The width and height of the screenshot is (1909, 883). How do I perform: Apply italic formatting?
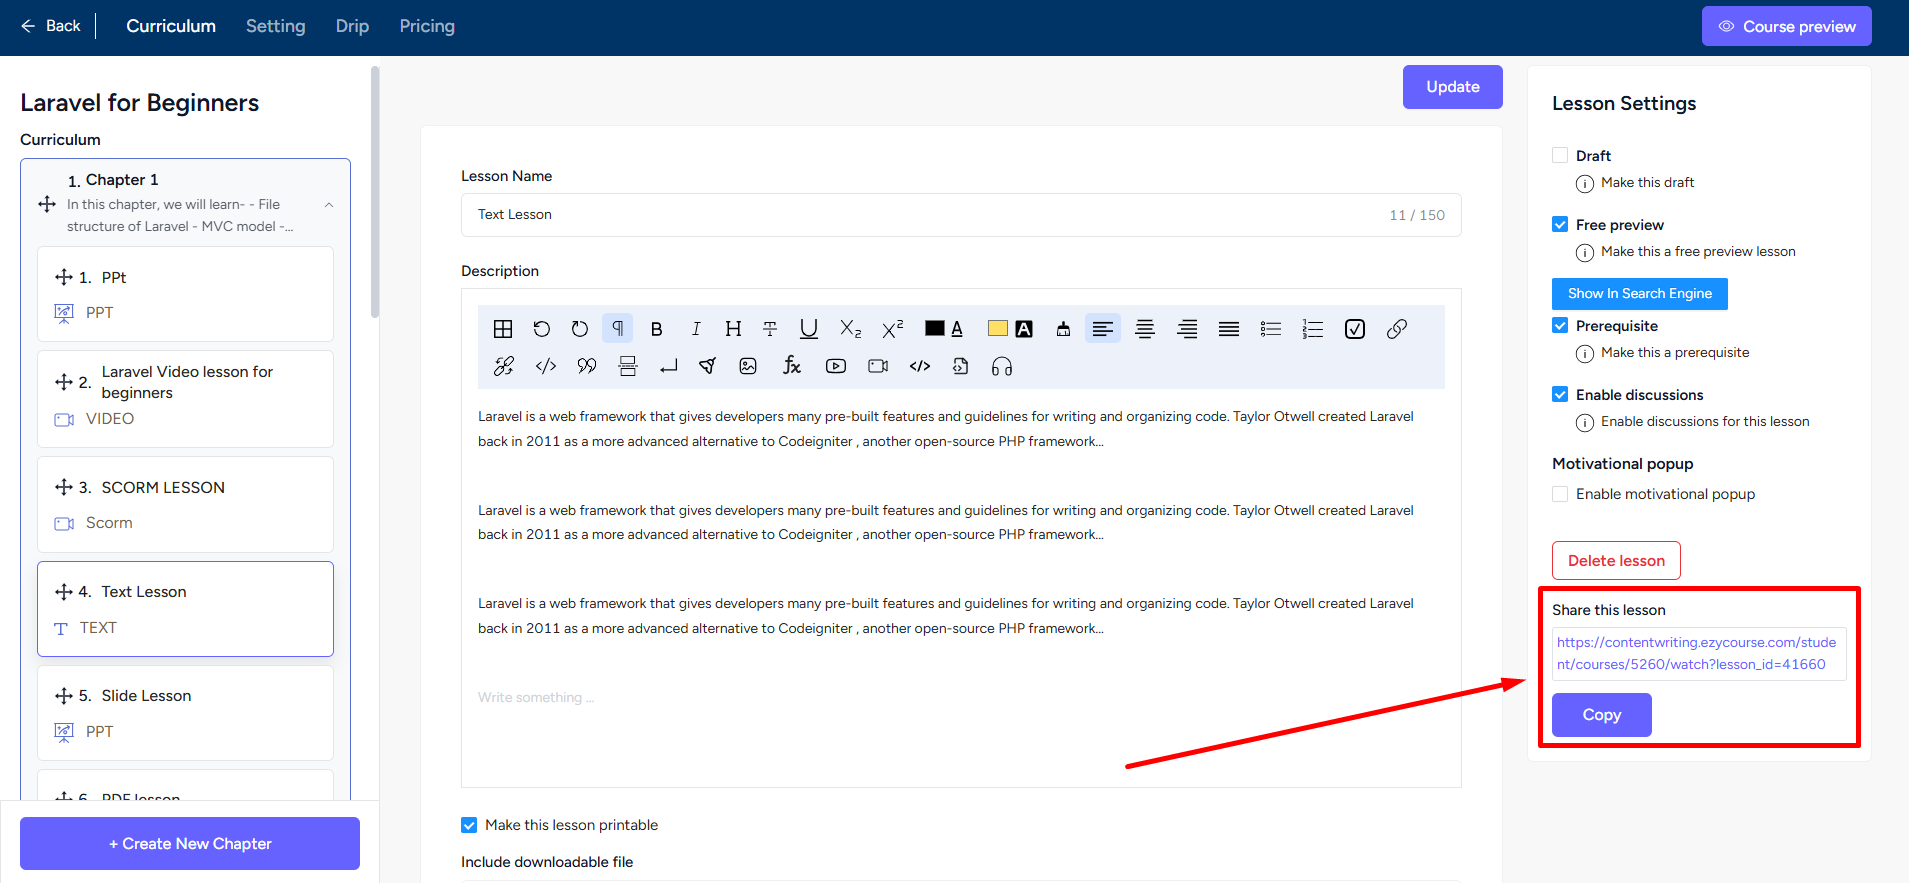coord(695,329)
